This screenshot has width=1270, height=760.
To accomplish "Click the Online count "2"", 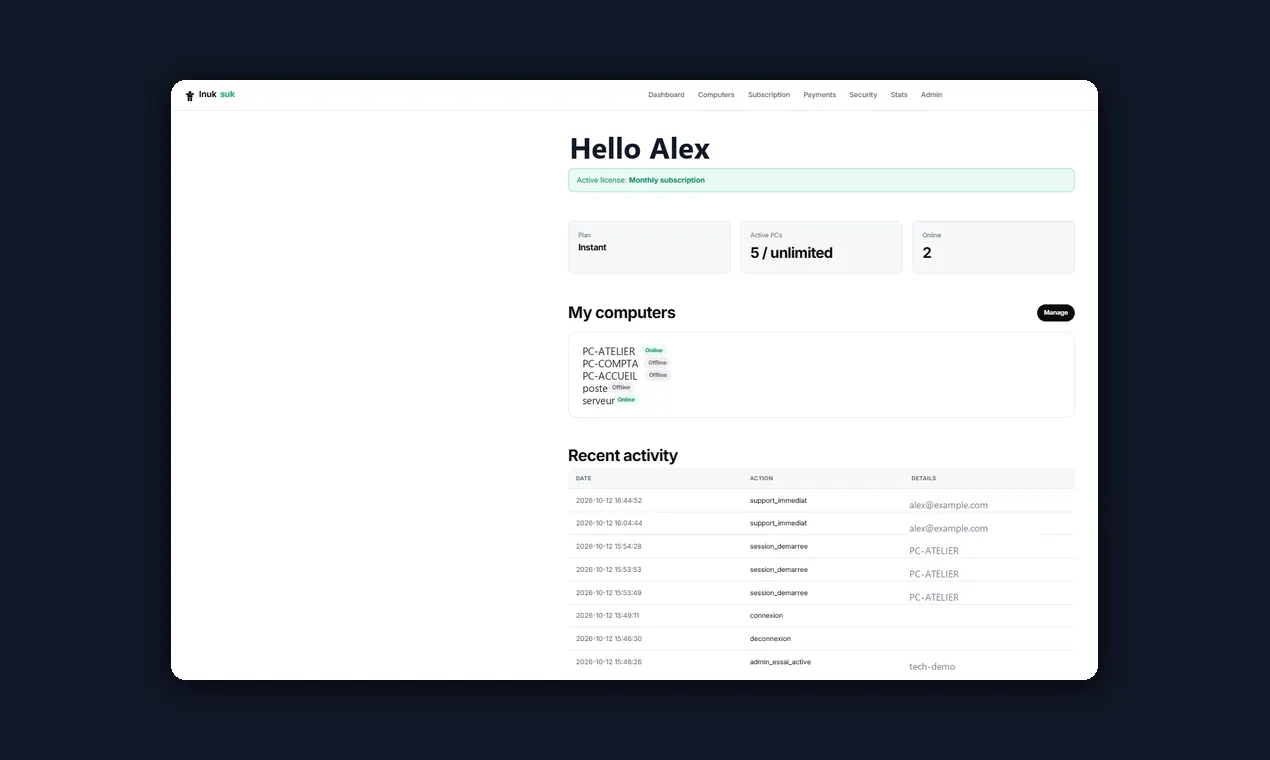I will [927, 253].
